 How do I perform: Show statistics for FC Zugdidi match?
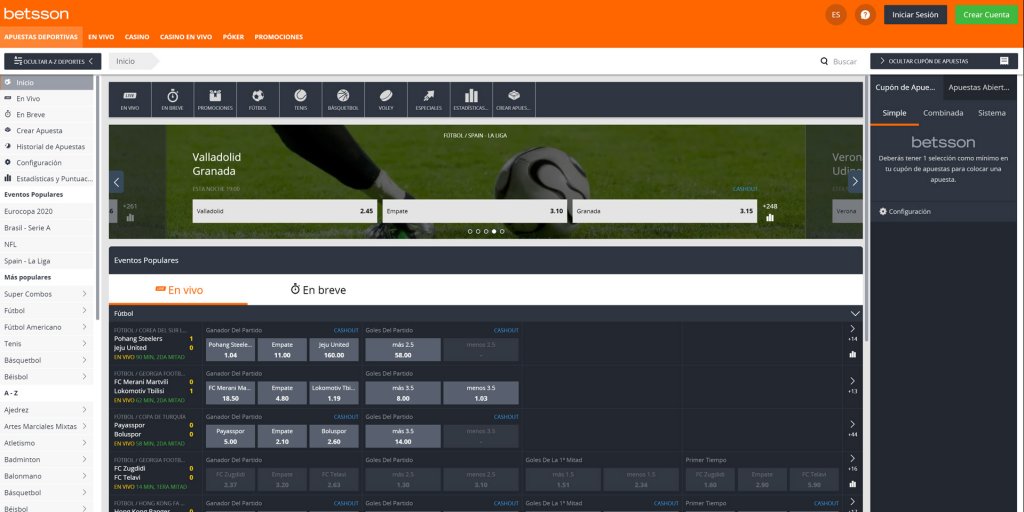point(852,484)
